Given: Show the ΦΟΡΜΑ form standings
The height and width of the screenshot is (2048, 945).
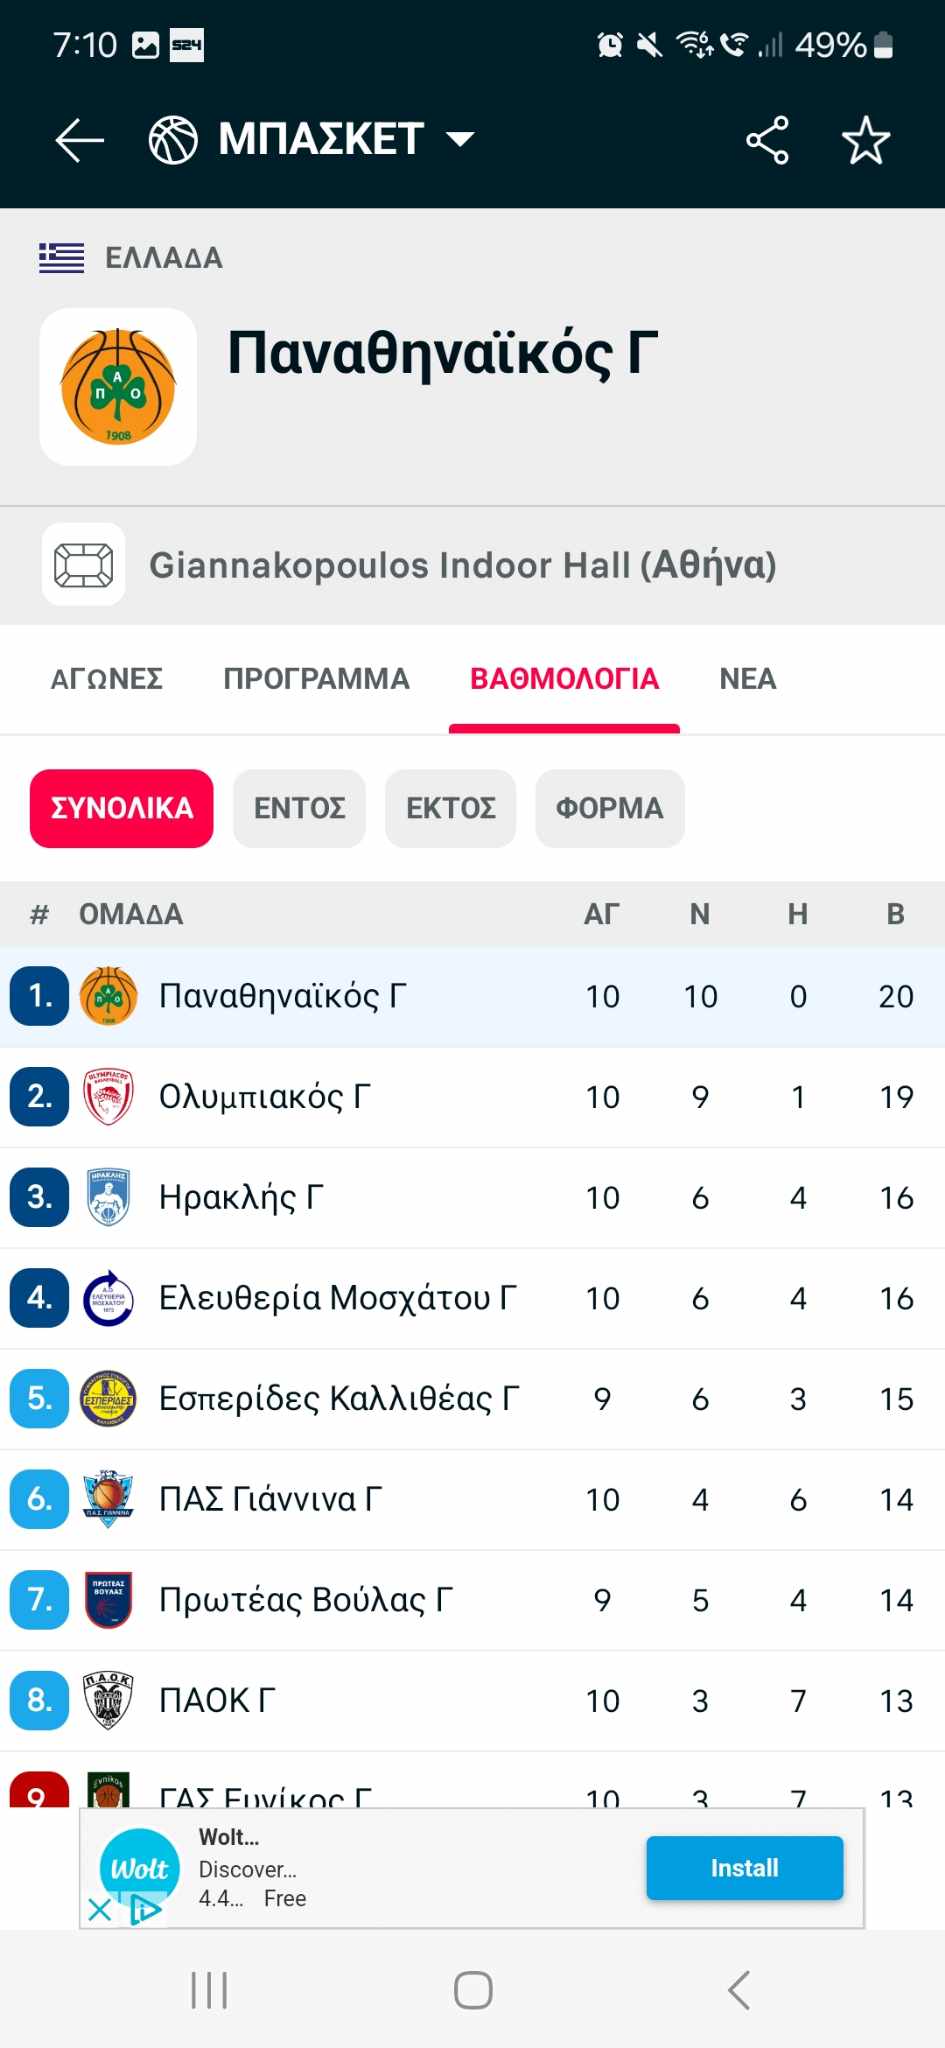Looking at the screenshot, I should point(609,808).
